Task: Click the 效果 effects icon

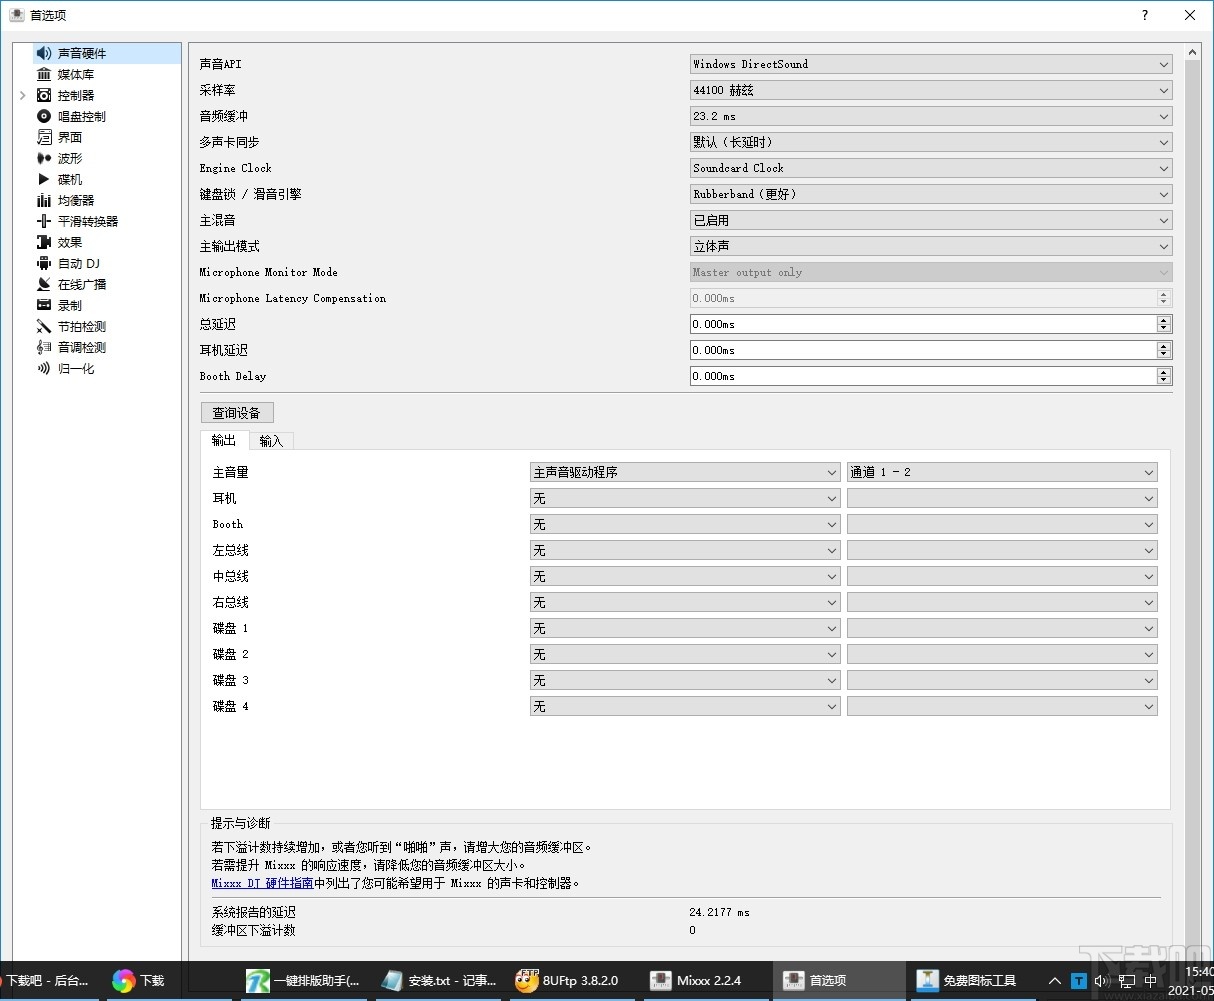Action: [44, 242]
